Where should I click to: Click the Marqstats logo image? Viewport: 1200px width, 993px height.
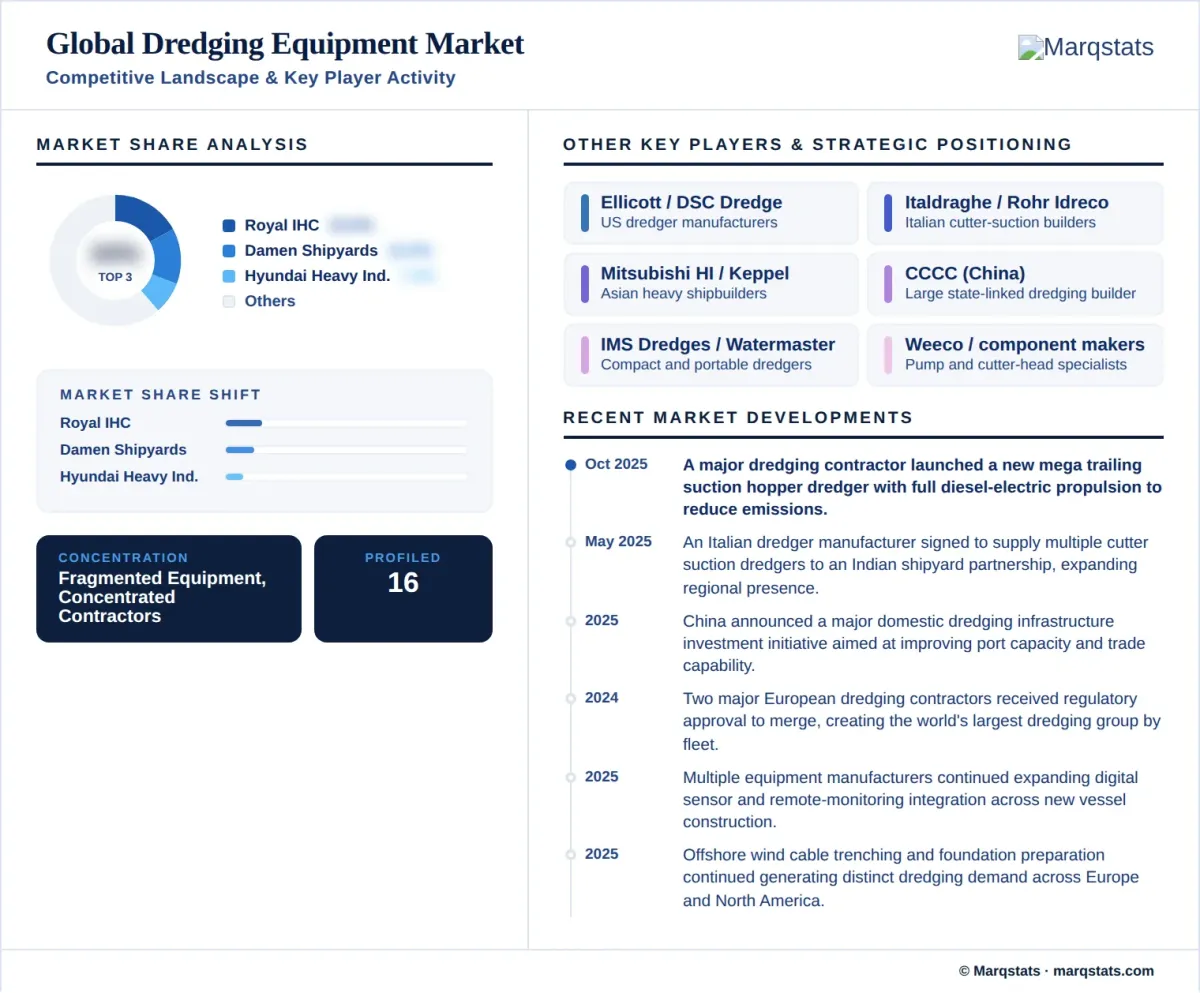point(1085,47)
